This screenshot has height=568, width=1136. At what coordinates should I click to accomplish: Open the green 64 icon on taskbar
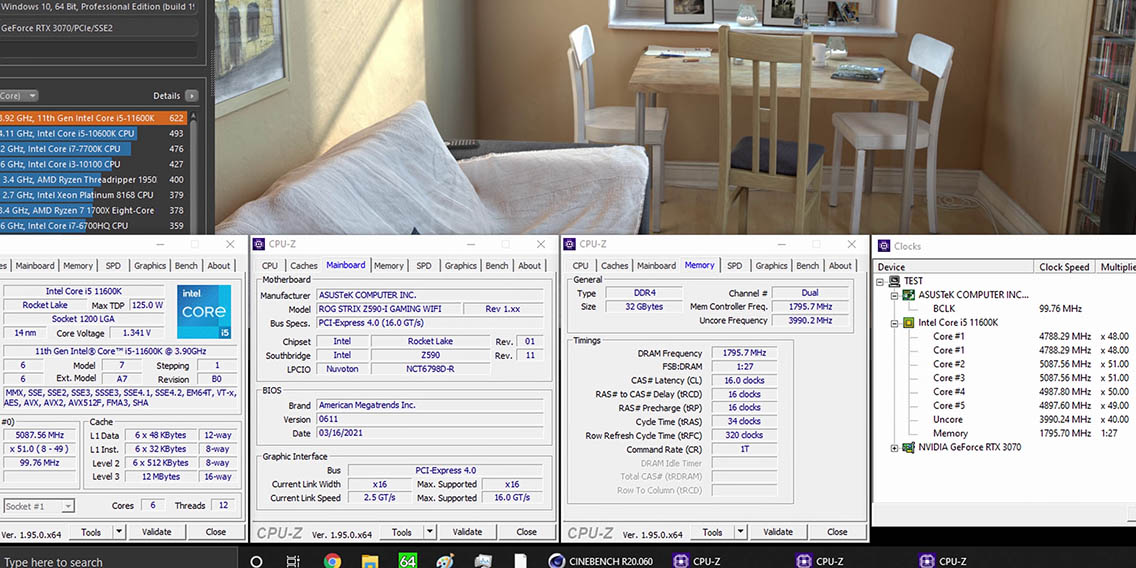click(x=408, y=561)
